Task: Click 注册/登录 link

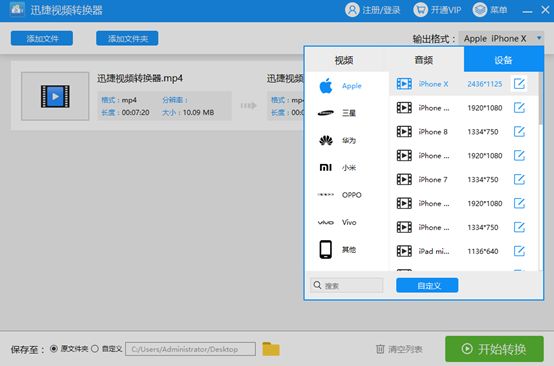Action: (x=381, y=10)
